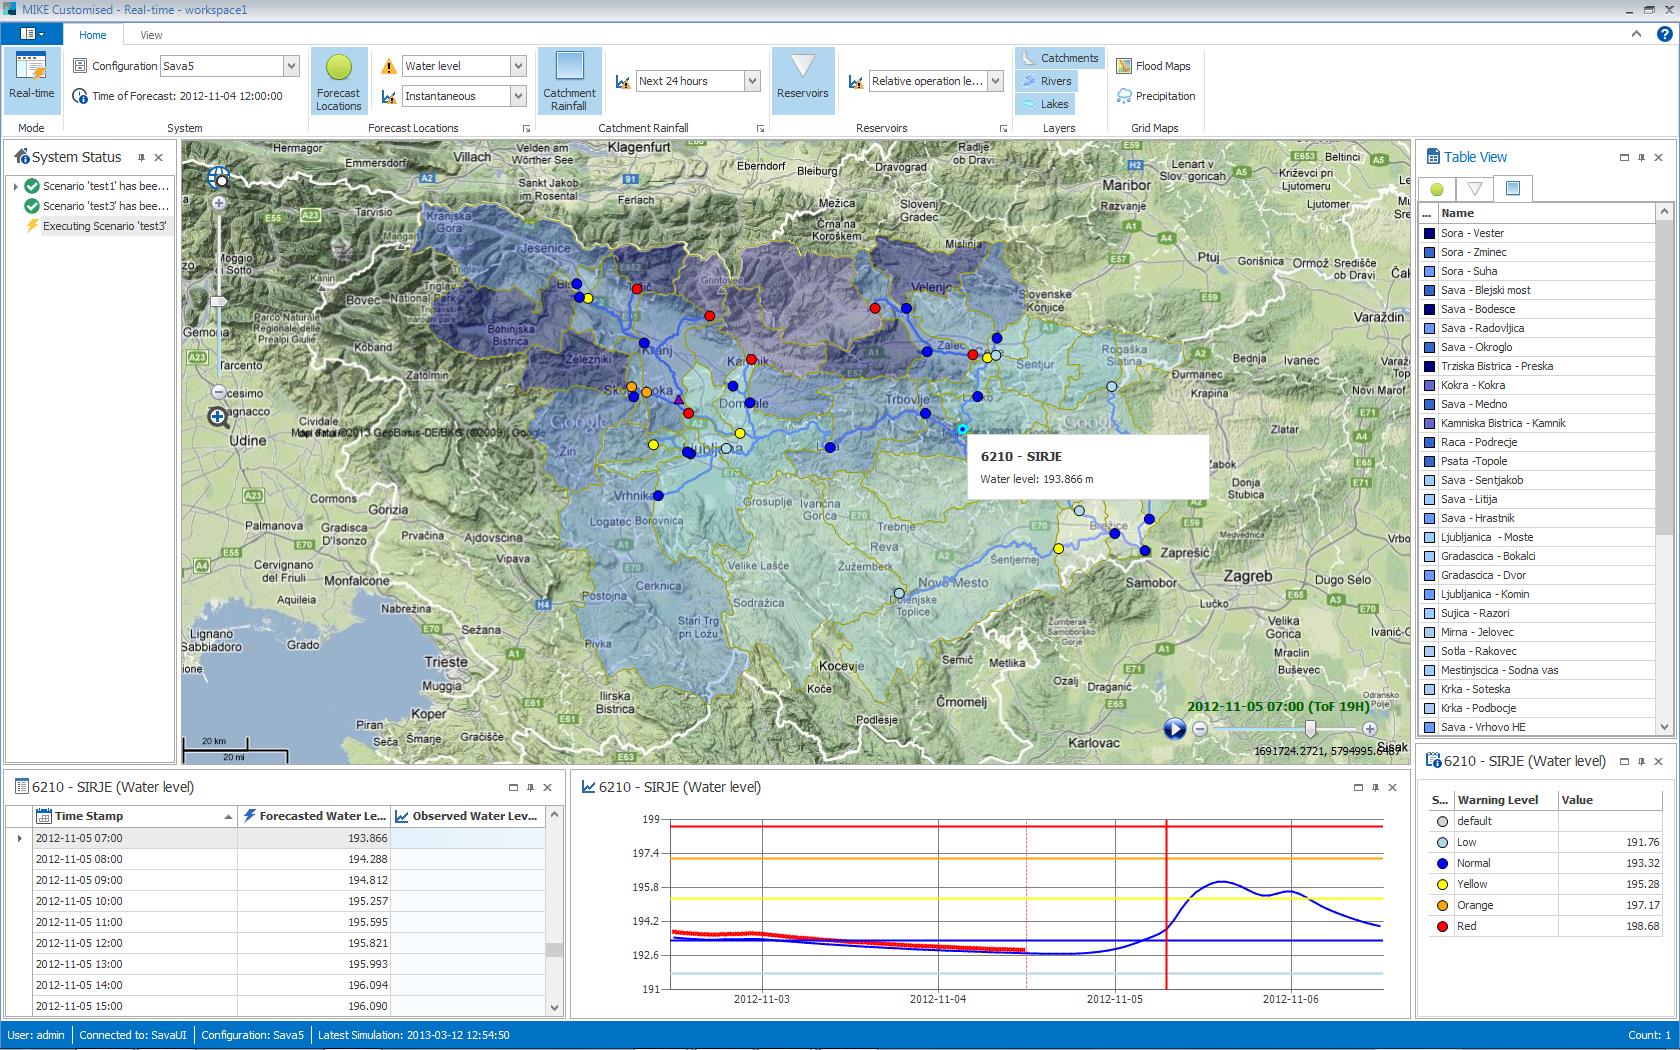1680x1050 pixels.
Task: Click the forecast time slider handle
Action: [1310, 729]
